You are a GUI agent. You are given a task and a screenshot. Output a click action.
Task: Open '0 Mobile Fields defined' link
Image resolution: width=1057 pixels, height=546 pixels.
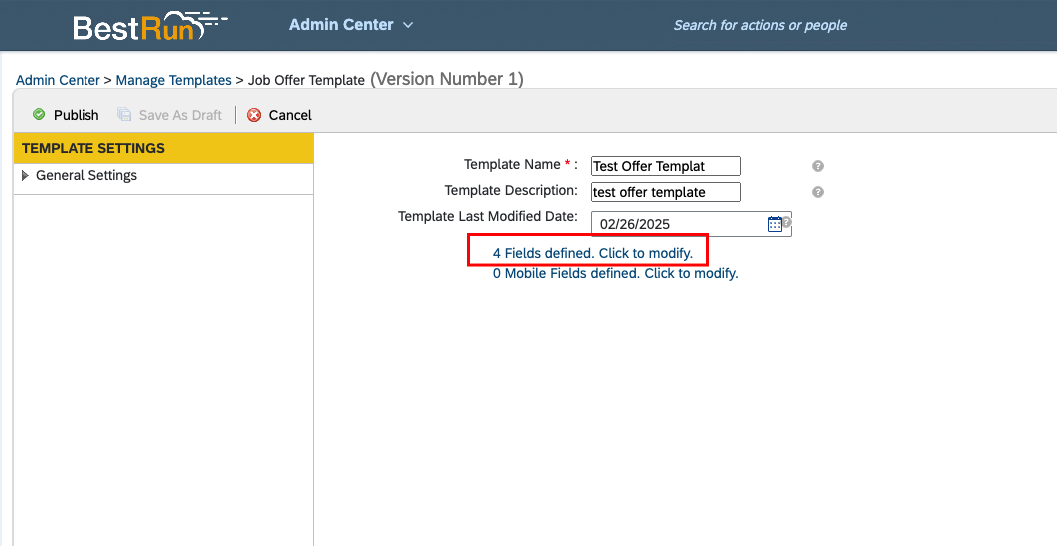tap(615, 274)
